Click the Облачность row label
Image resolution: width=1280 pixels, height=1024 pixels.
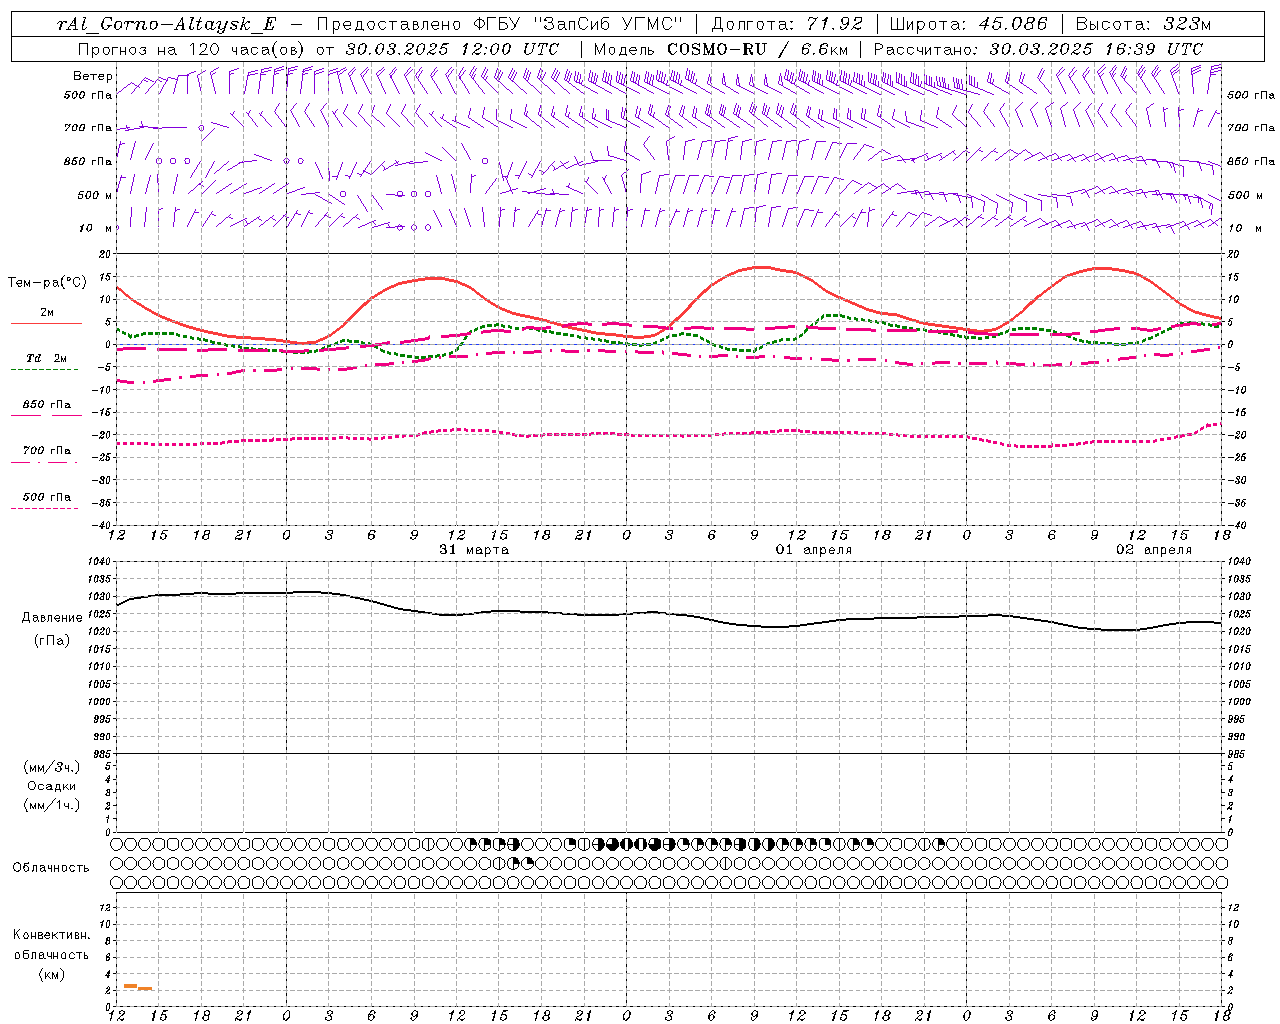(x=51, y=868)
